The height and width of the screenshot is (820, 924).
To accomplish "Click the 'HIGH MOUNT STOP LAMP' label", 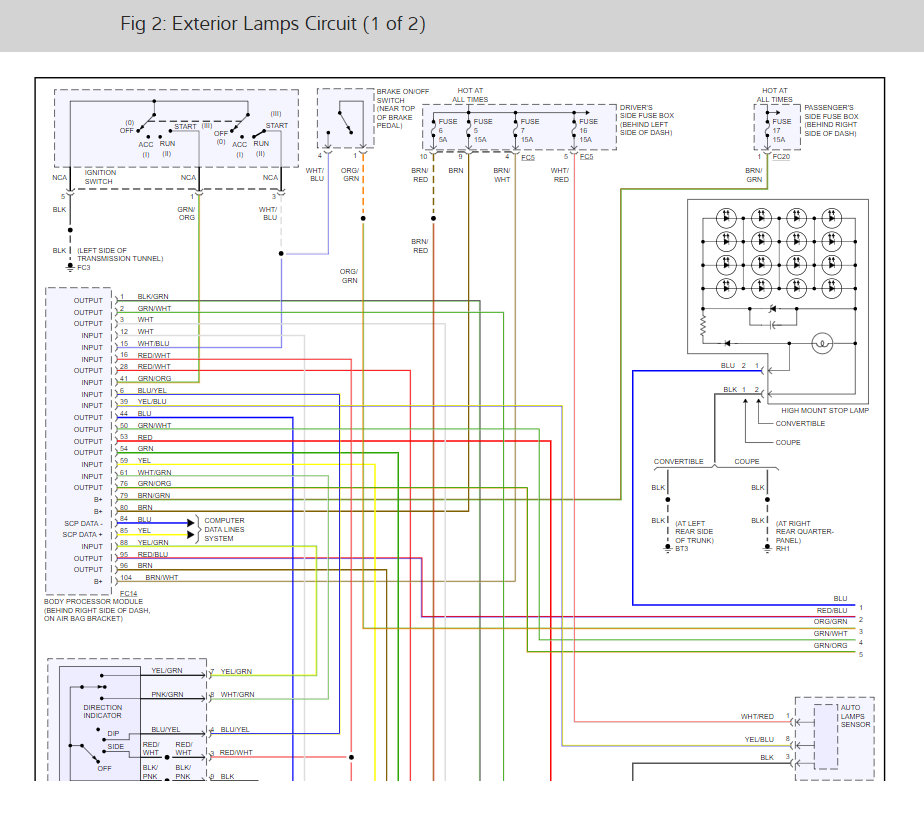I will [x=825, y=411].
